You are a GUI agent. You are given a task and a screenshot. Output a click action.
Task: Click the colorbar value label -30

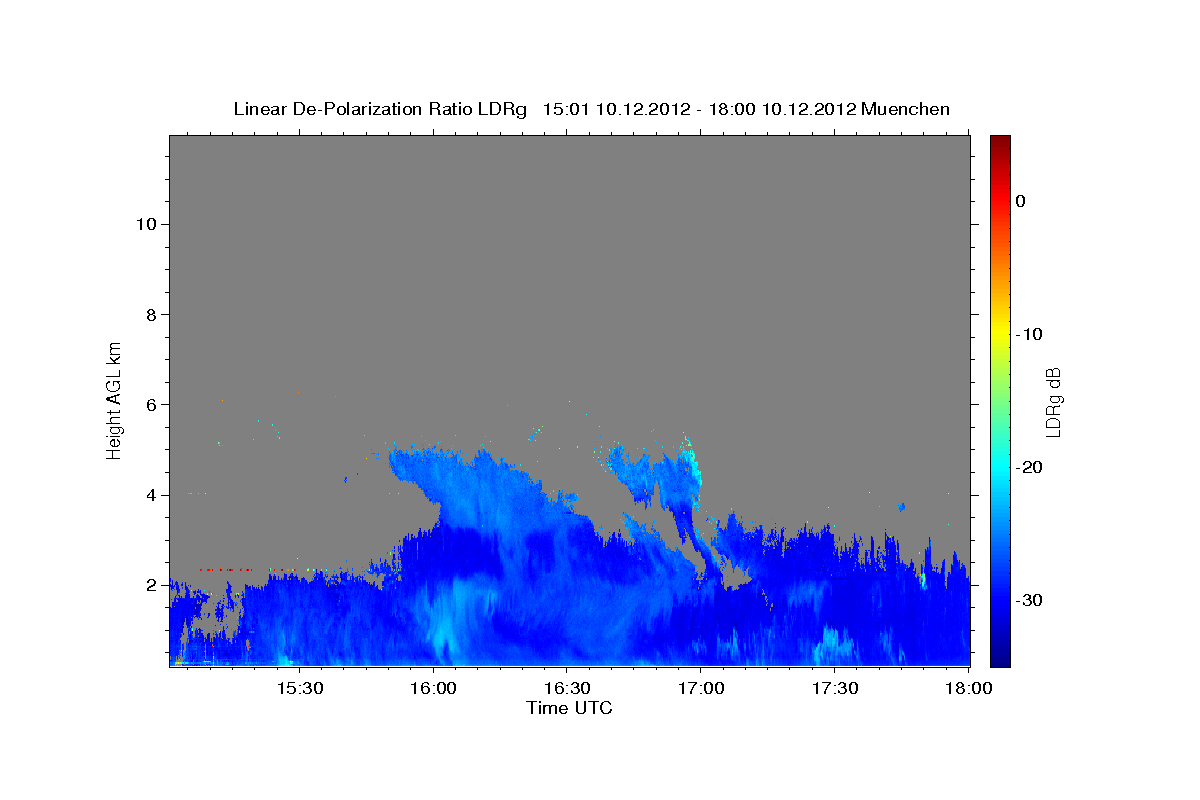coord(1029,600)
